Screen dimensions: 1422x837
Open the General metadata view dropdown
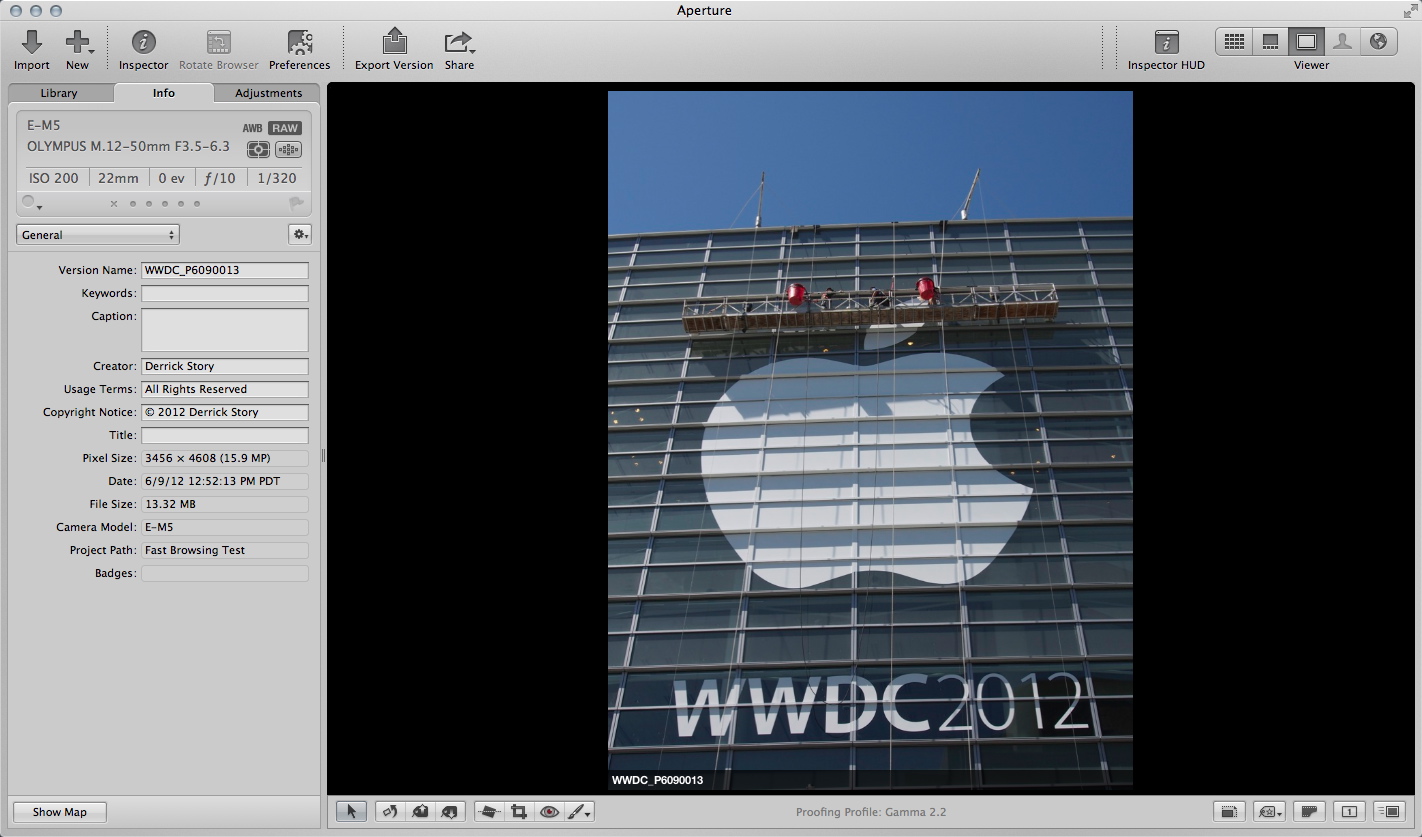pyautogui.click(x=97, y=235)
